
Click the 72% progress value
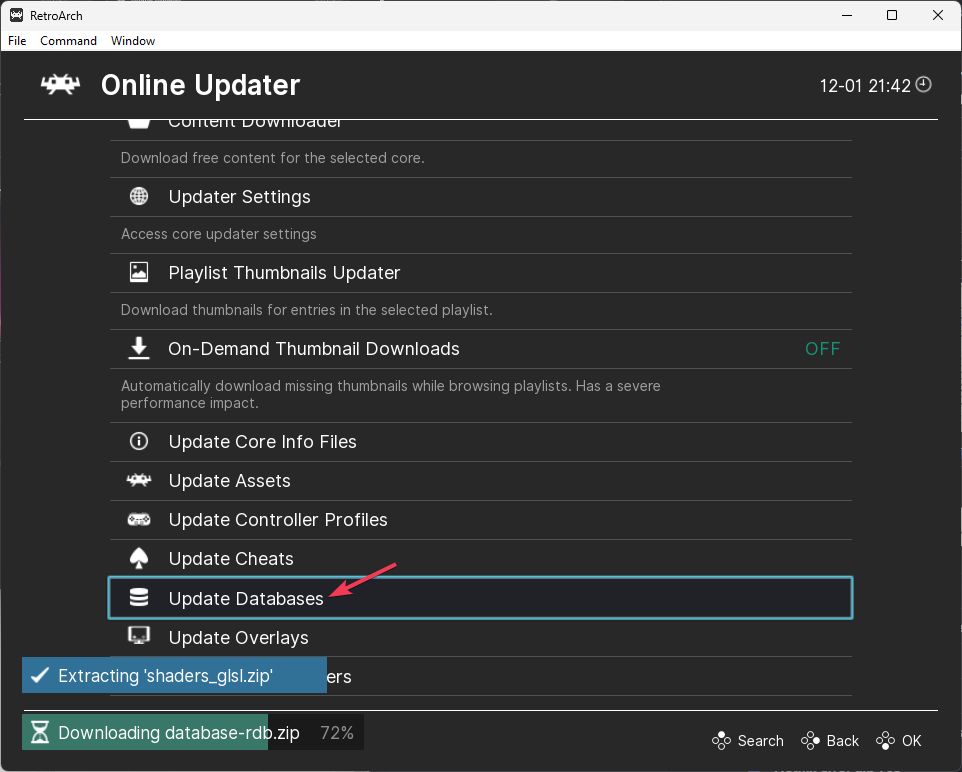pyautogui.click(x=337, y=733)
